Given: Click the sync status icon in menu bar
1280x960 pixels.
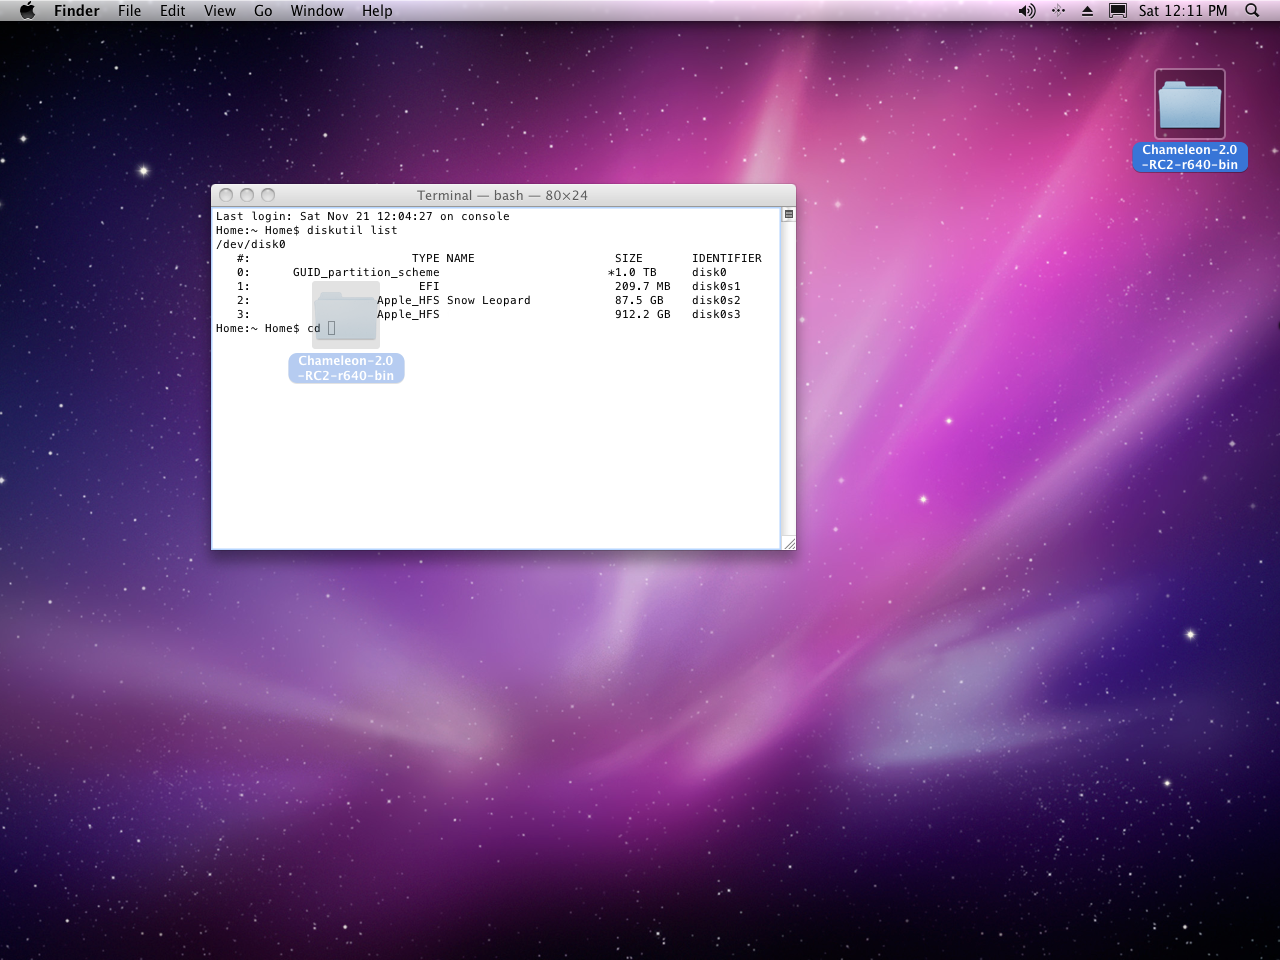Looking at the screenshot, I should [x=1058, y=10].
